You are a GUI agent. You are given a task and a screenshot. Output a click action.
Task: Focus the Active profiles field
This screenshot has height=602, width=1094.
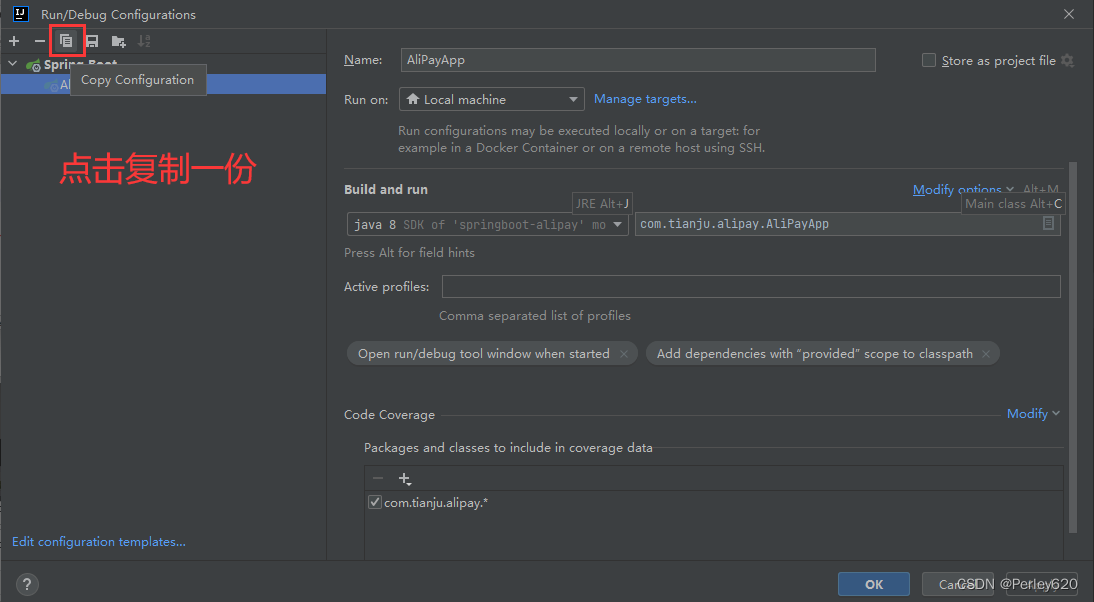tap(751, 287)
